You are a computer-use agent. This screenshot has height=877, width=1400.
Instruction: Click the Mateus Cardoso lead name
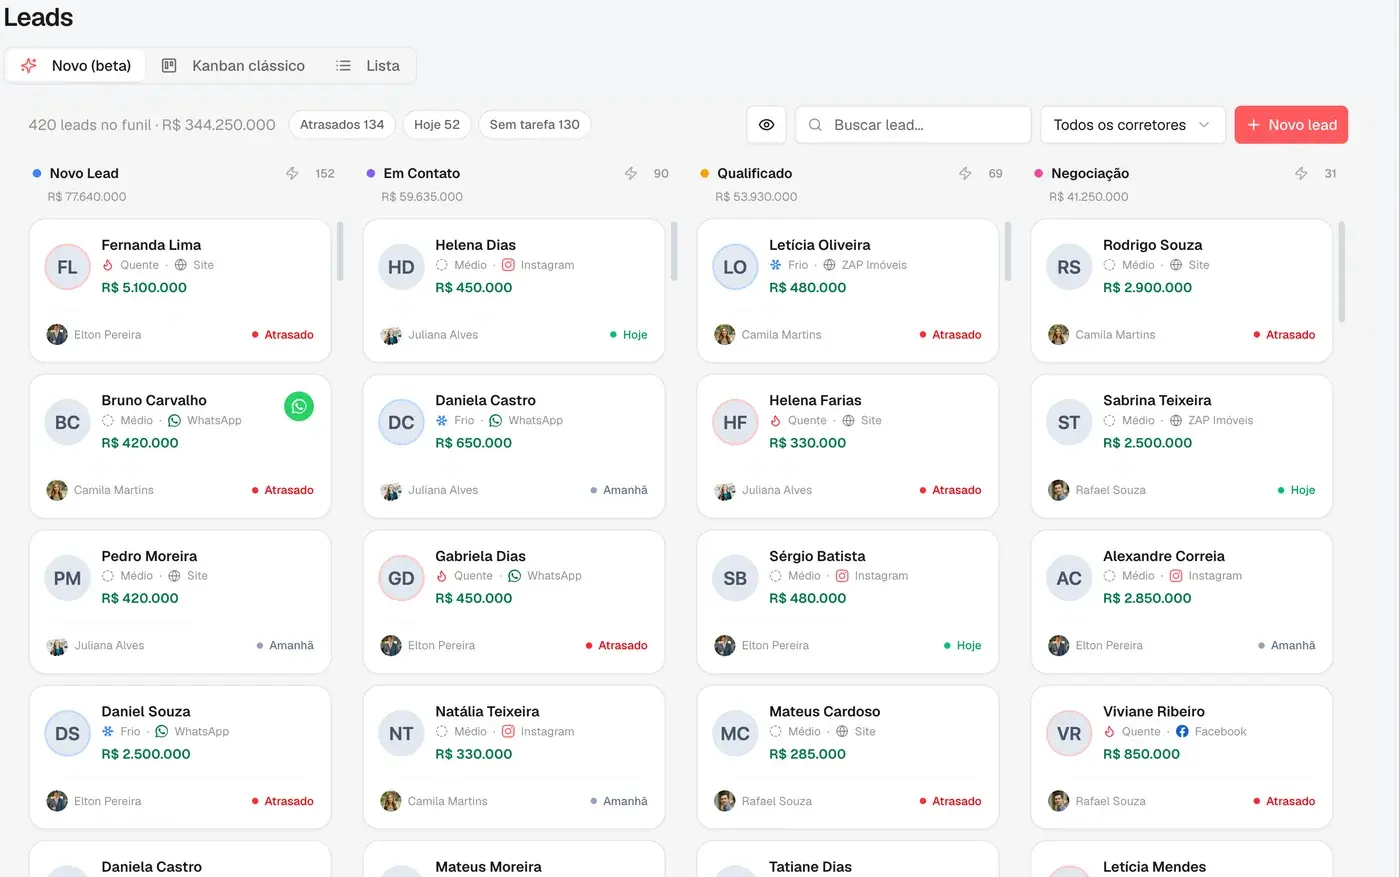point(825,711)
